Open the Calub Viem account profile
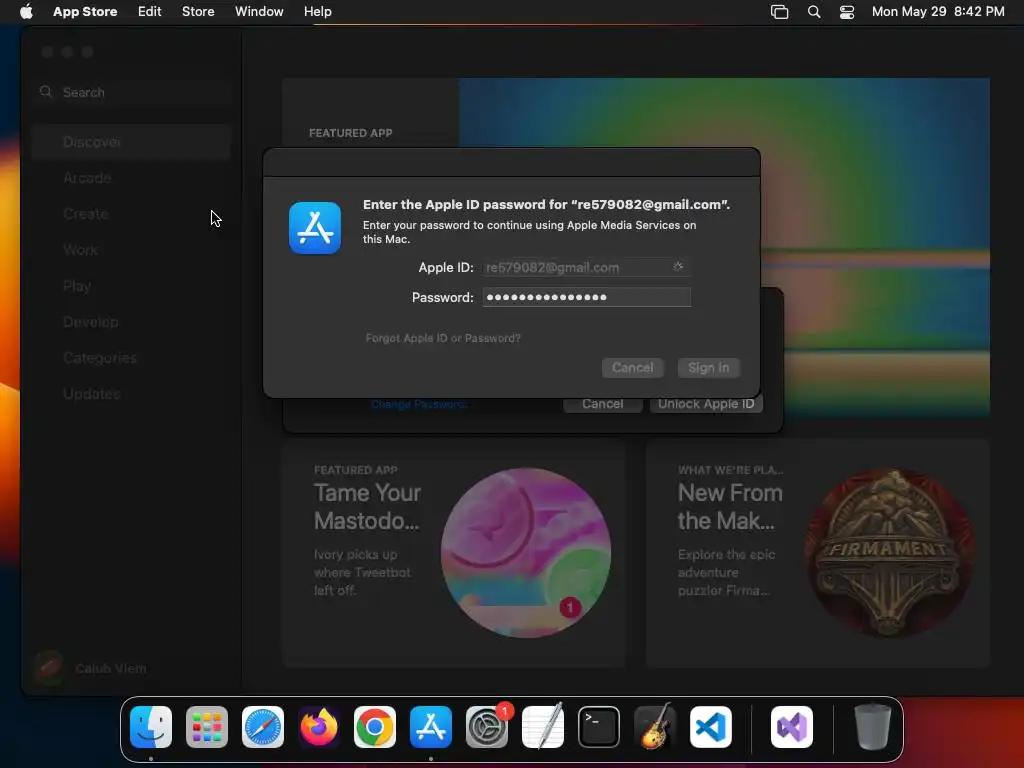The width and height of the screenshot is (1024, 768). [x=91, y=668]
